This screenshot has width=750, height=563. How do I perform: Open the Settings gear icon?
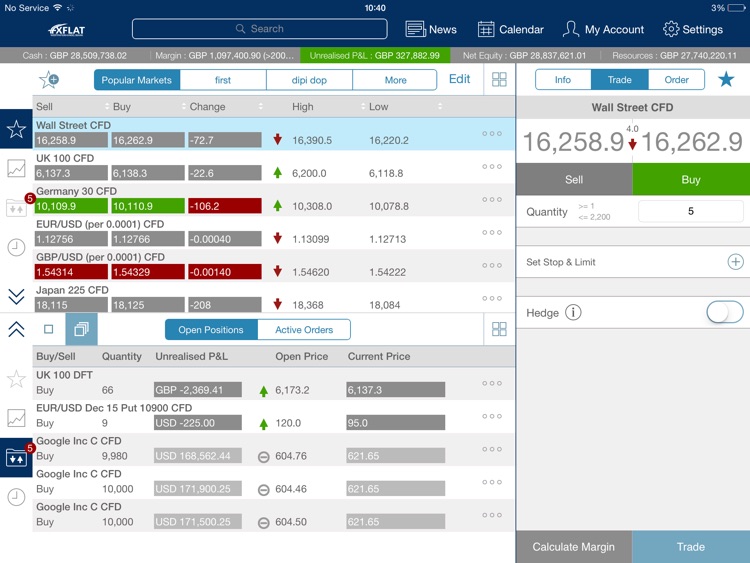point(671,29)
